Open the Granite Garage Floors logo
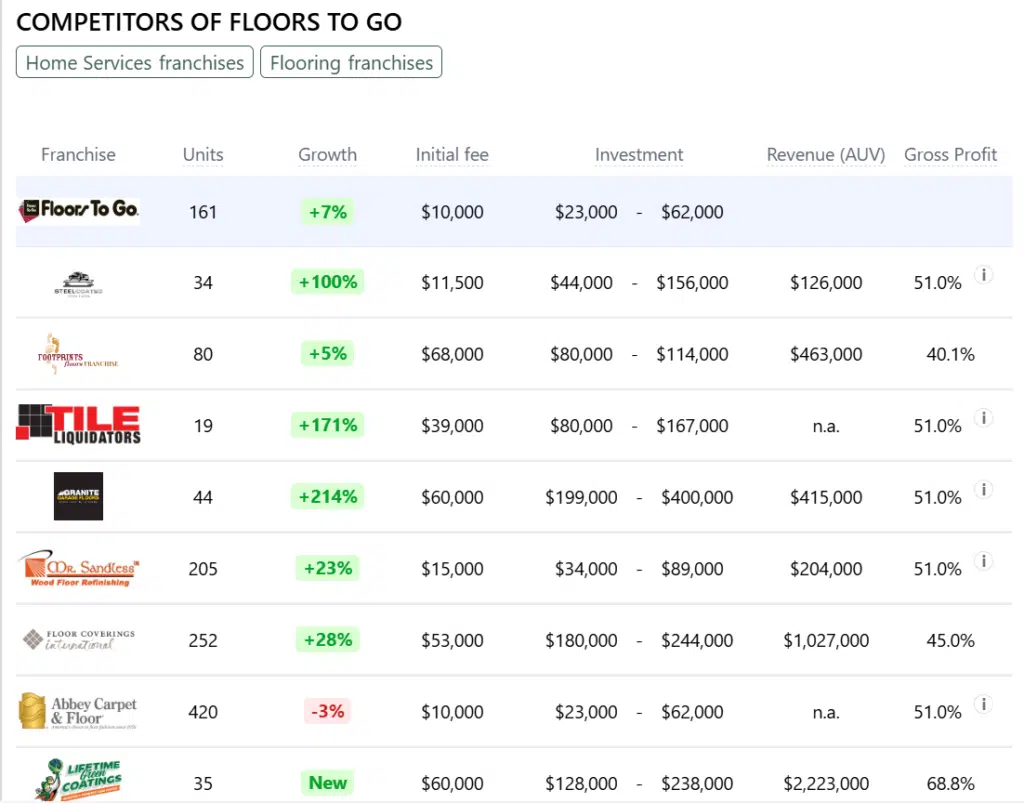The height and width of the screenshot is (803, 1024). click(x=78, y=496)
